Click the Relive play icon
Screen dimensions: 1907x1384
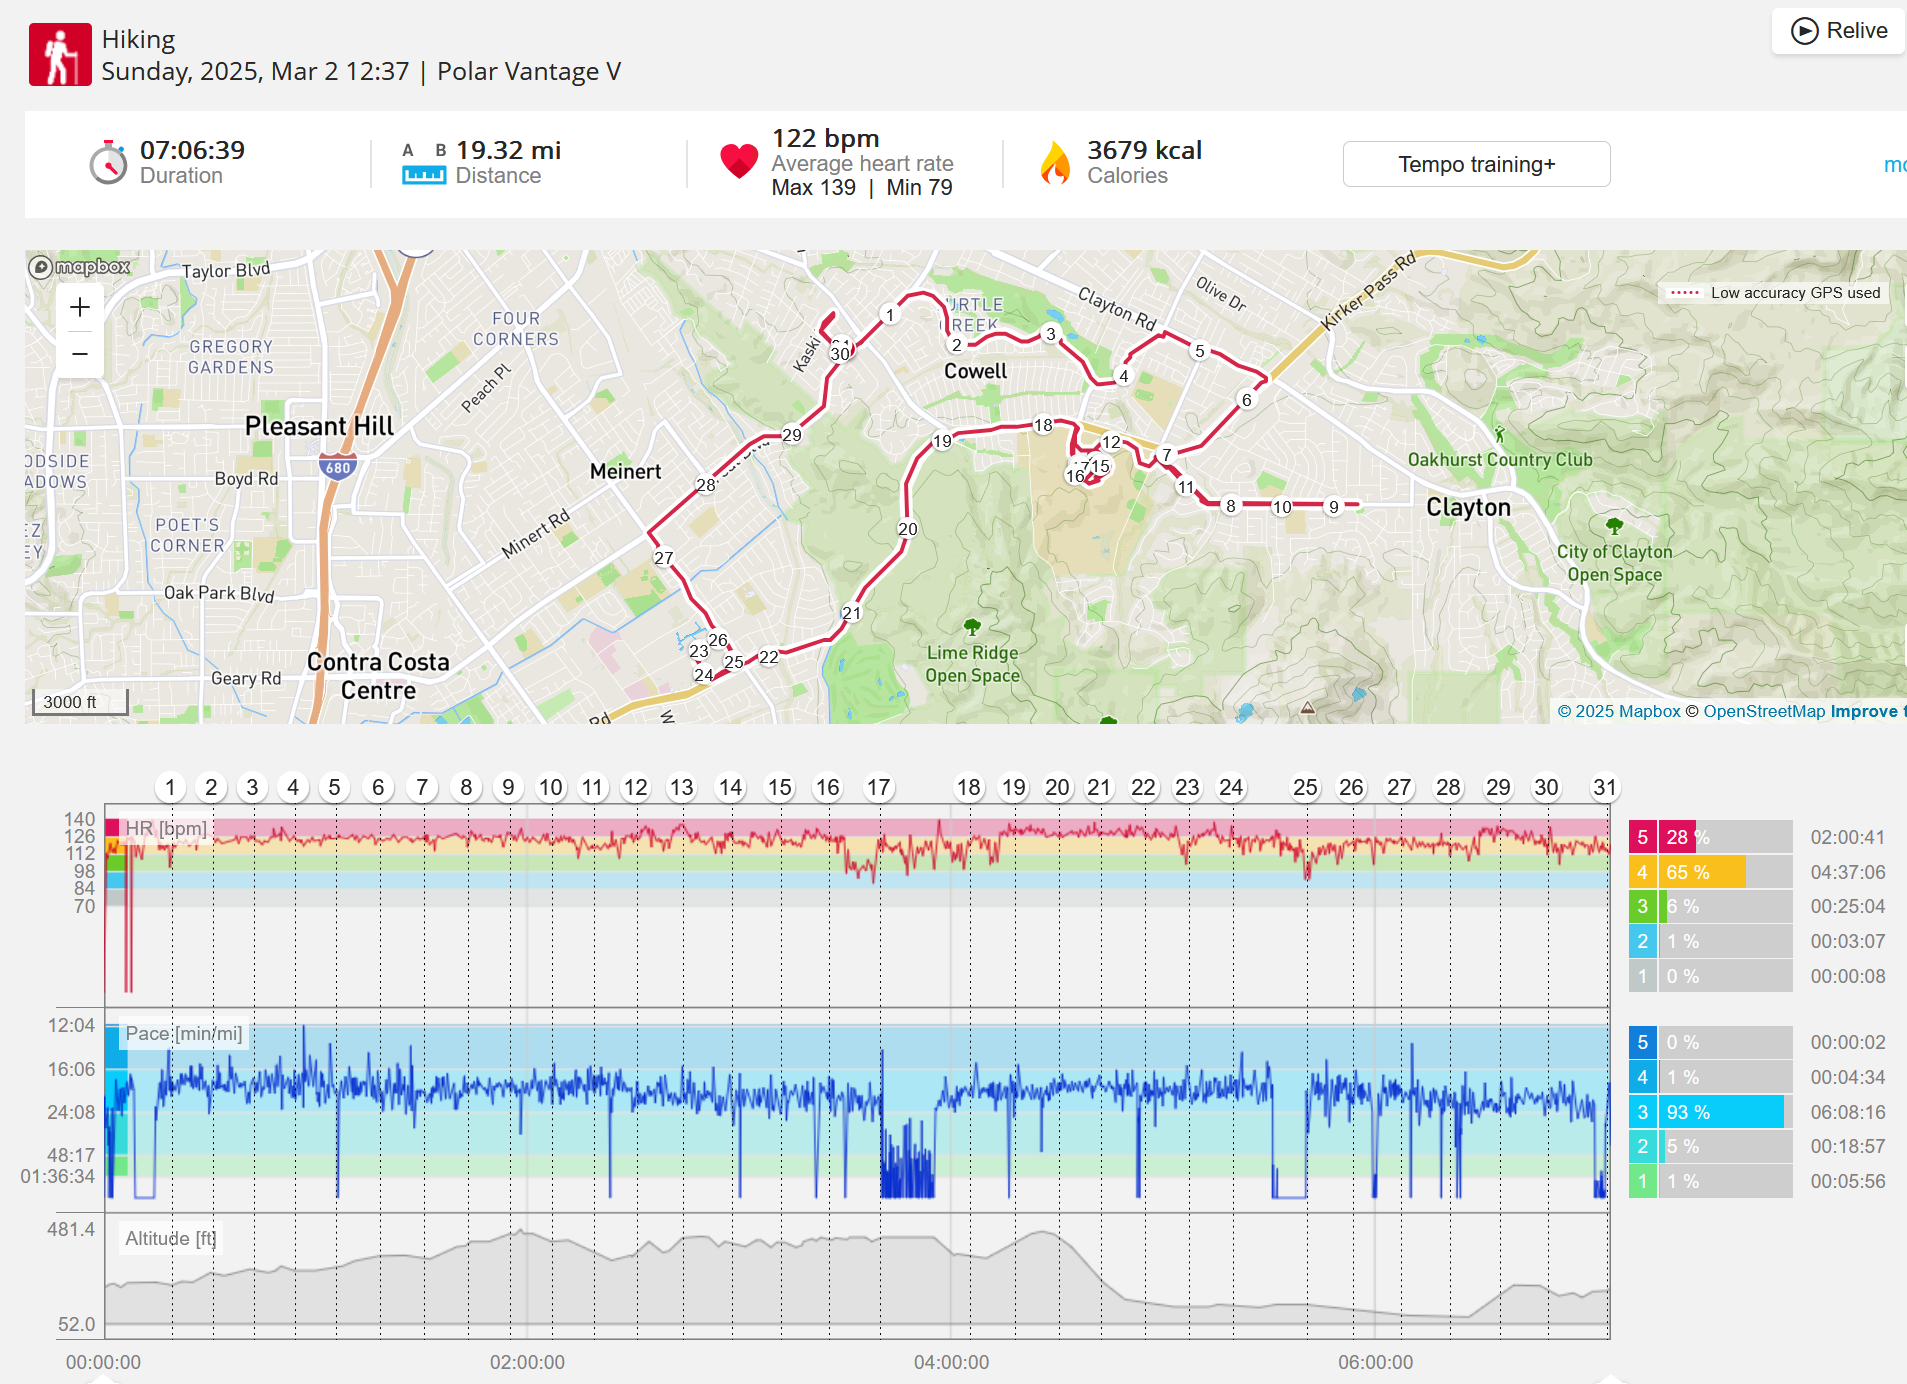point(1804,31)
